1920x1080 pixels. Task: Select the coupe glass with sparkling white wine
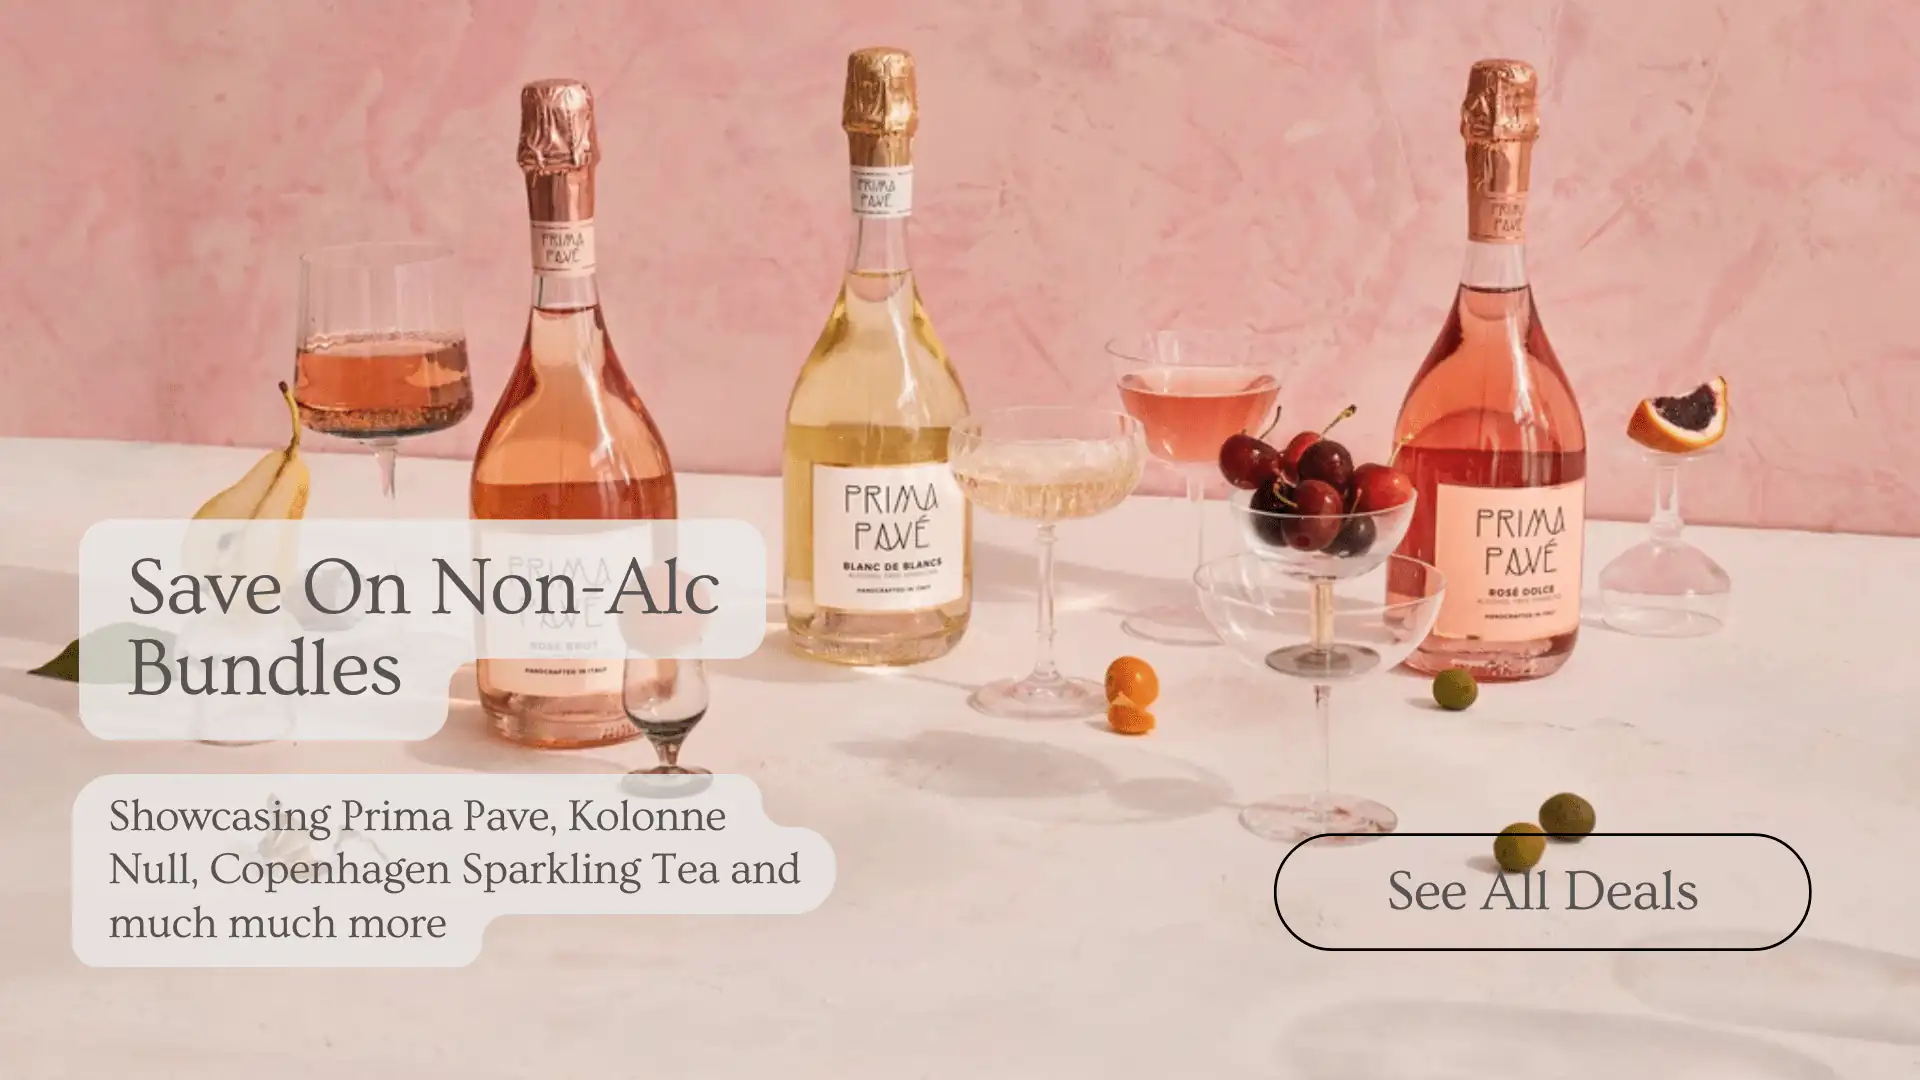pyautogui.click(x=1046, y=562)
